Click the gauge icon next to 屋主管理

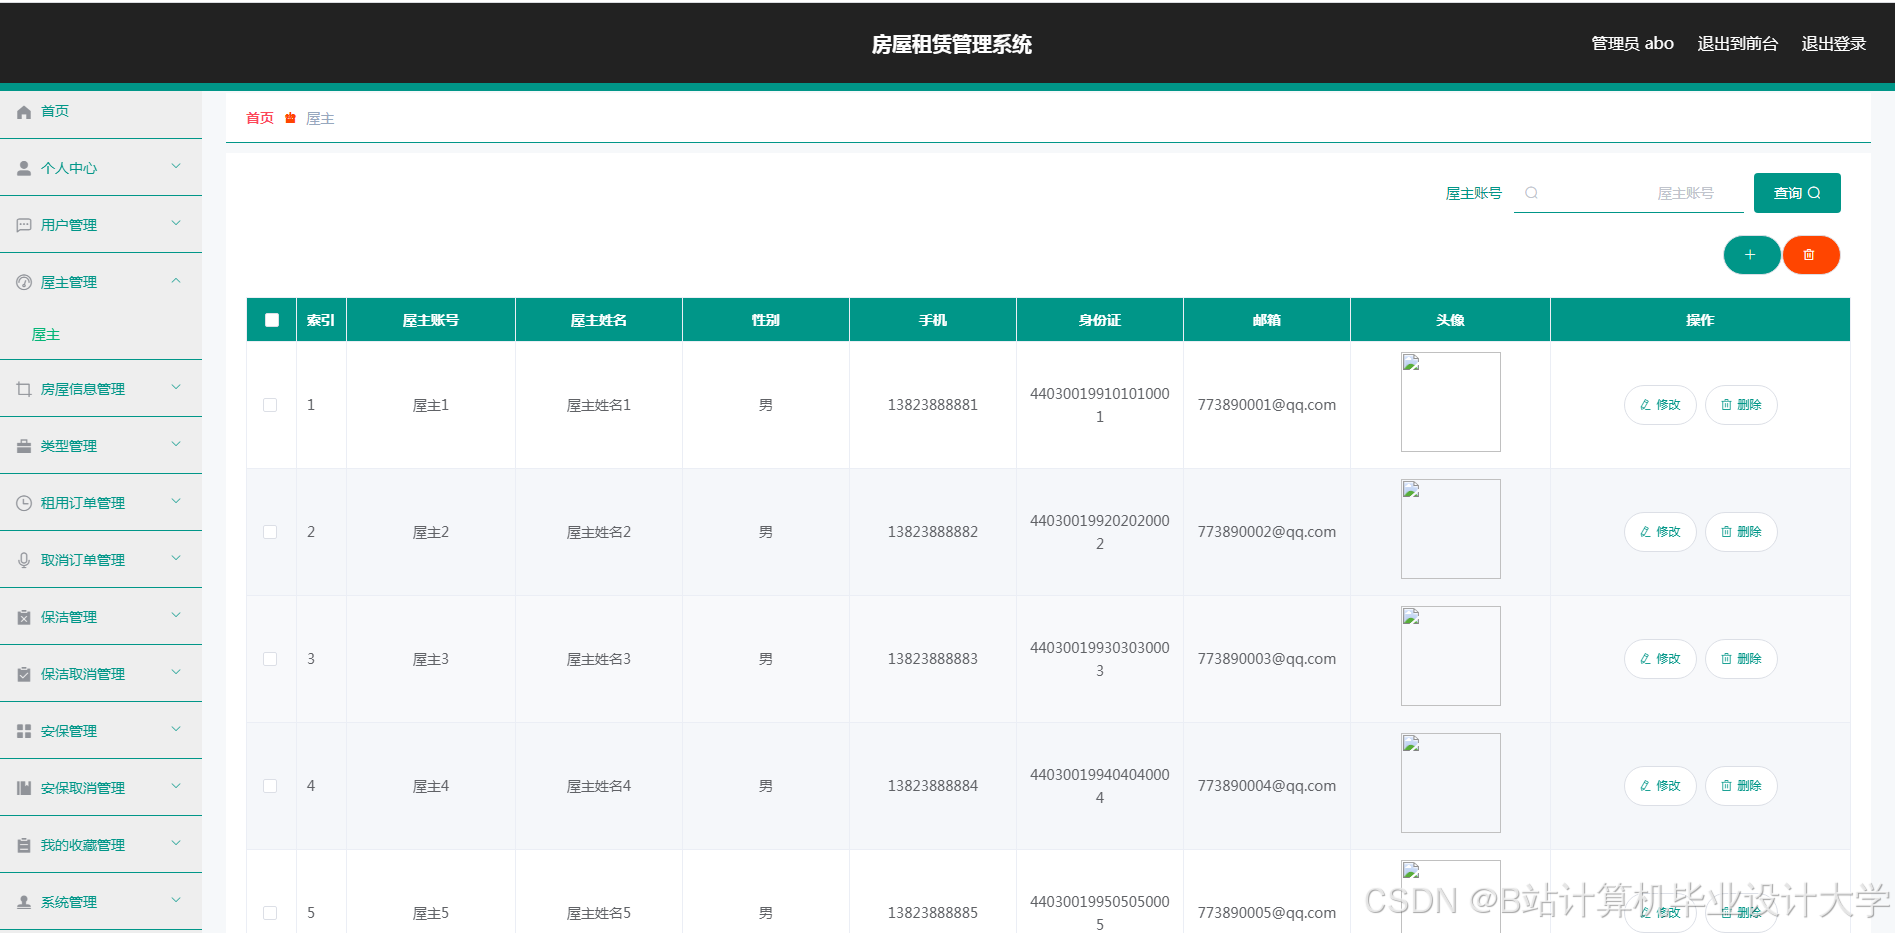[x=24, y=283]
